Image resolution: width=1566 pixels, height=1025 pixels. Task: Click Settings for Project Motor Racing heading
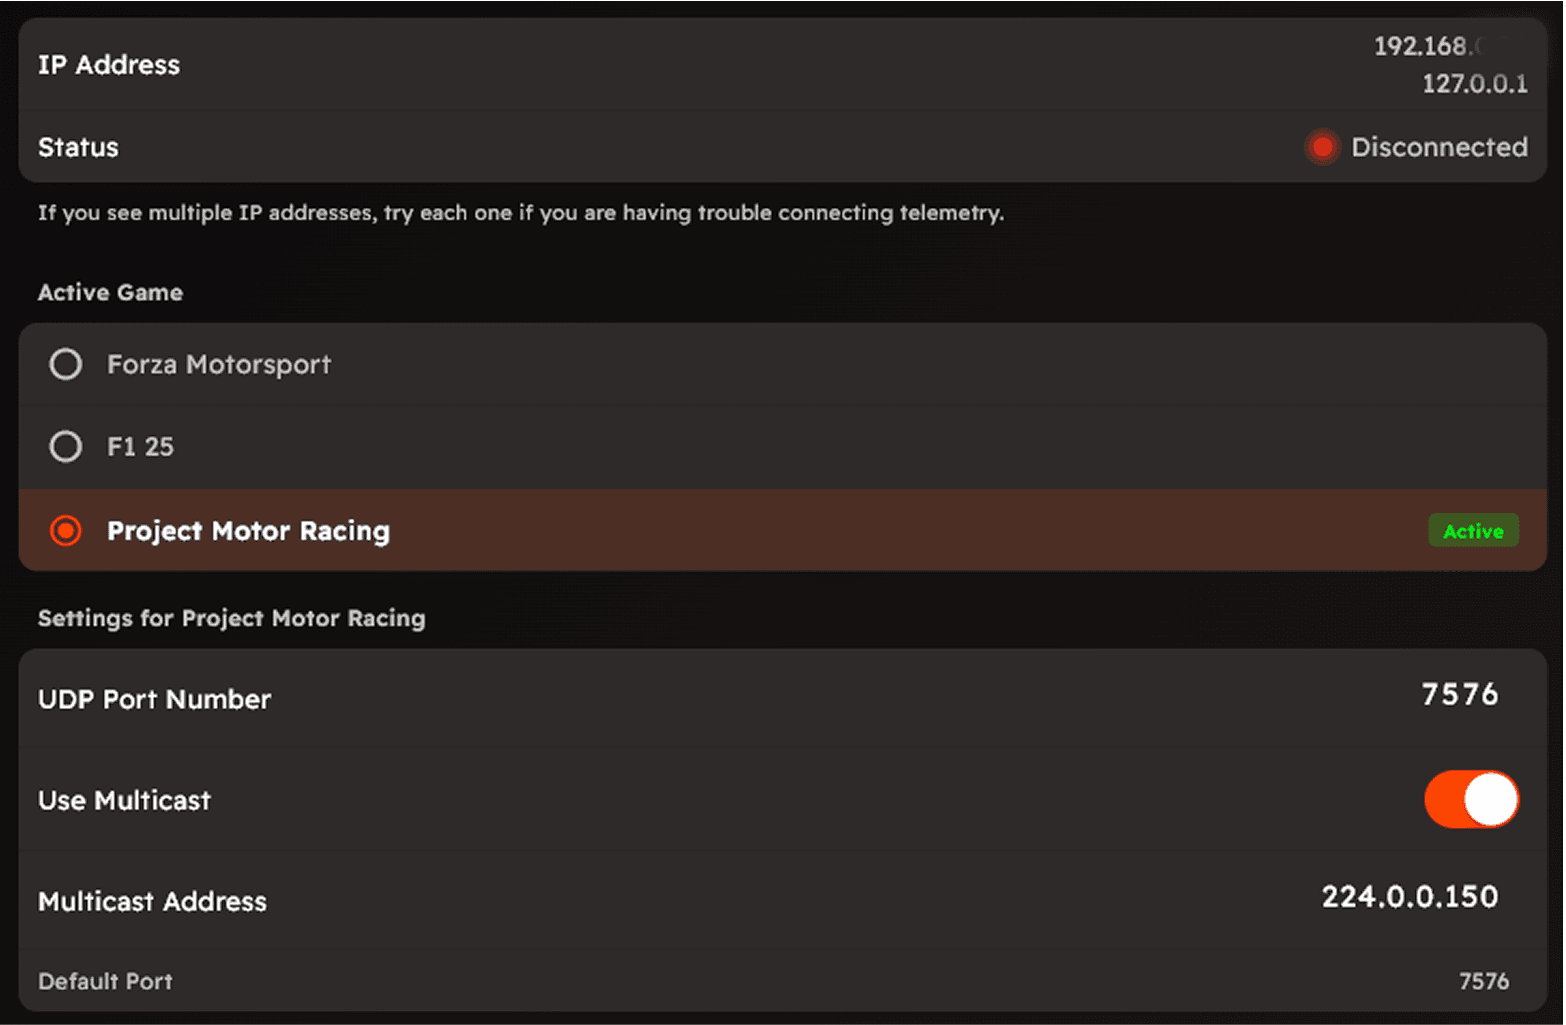232,618
